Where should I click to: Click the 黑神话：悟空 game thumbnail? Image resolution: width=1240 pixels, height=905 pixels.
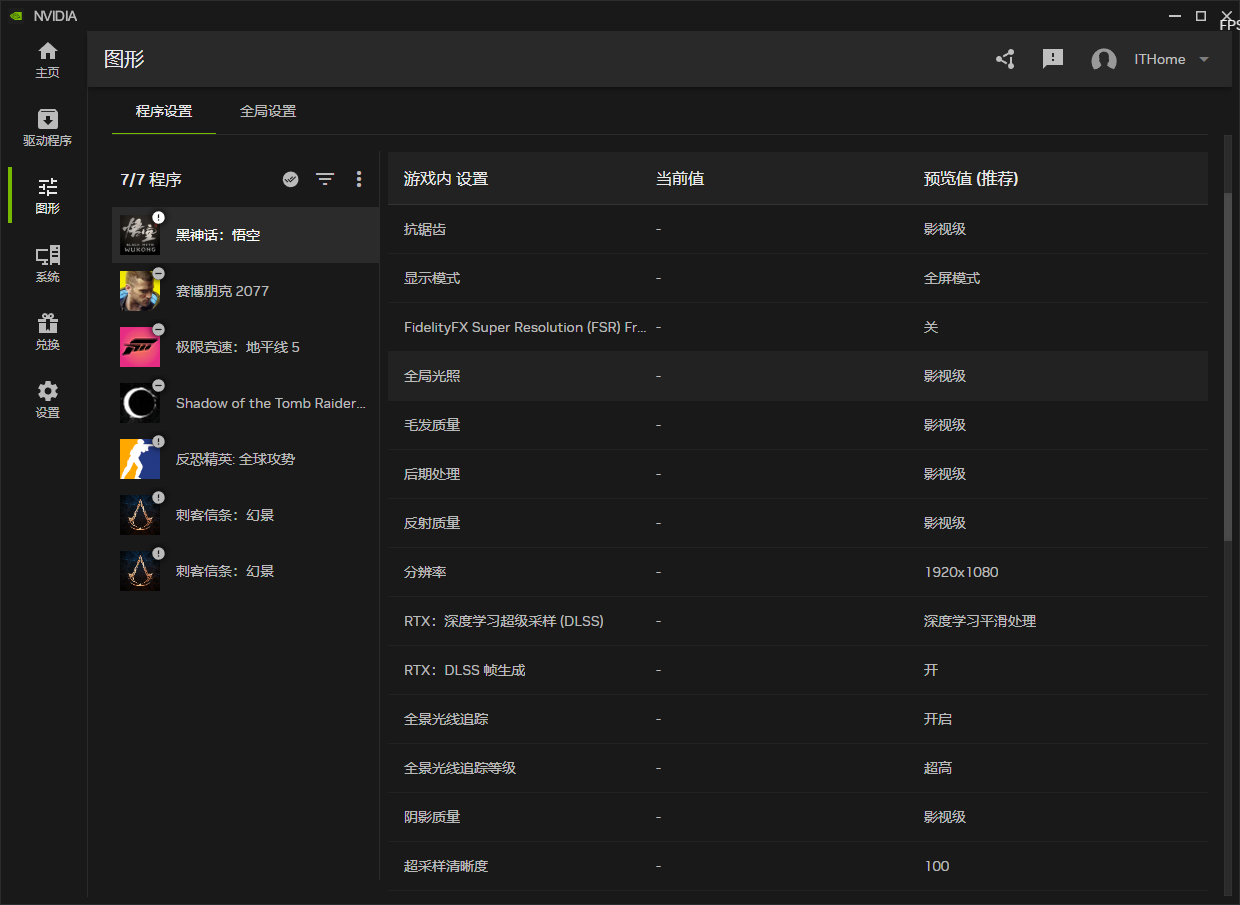[x=140, y=234]
